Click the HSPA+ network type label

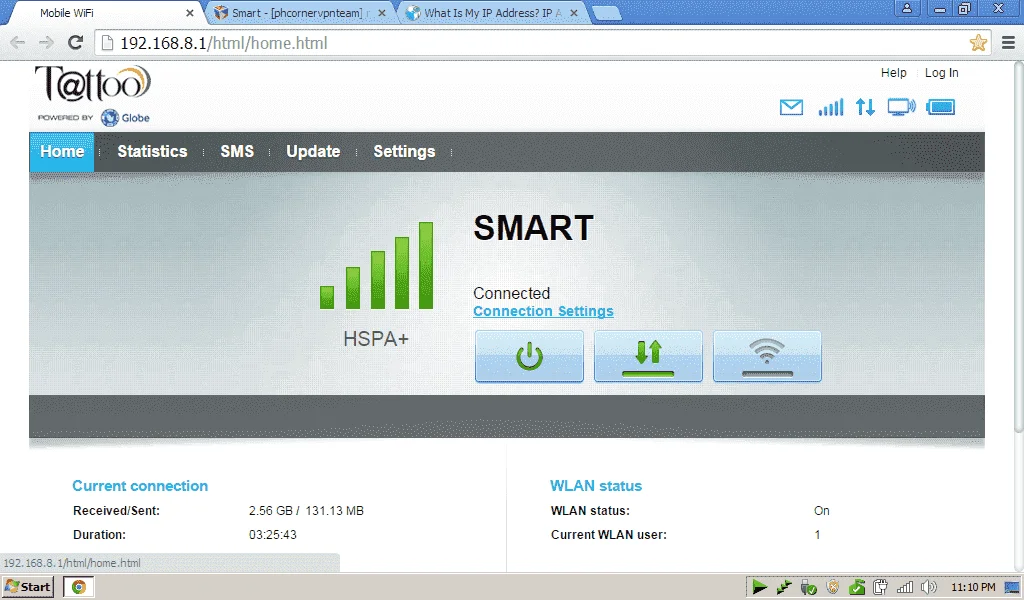(x=376, y=339)
